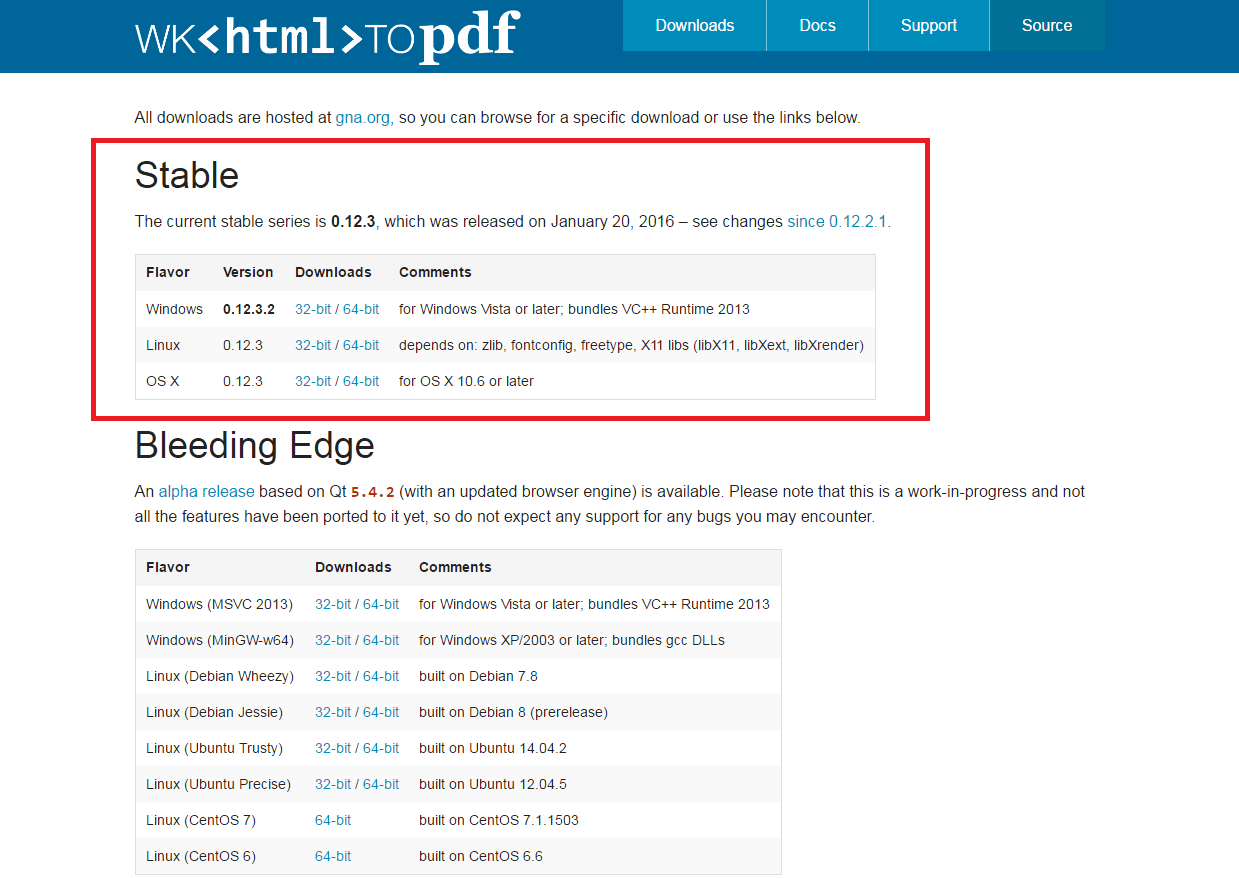Open the Source navigation tab
This screenshot has width=1239, height=878.
[1046, 26]
